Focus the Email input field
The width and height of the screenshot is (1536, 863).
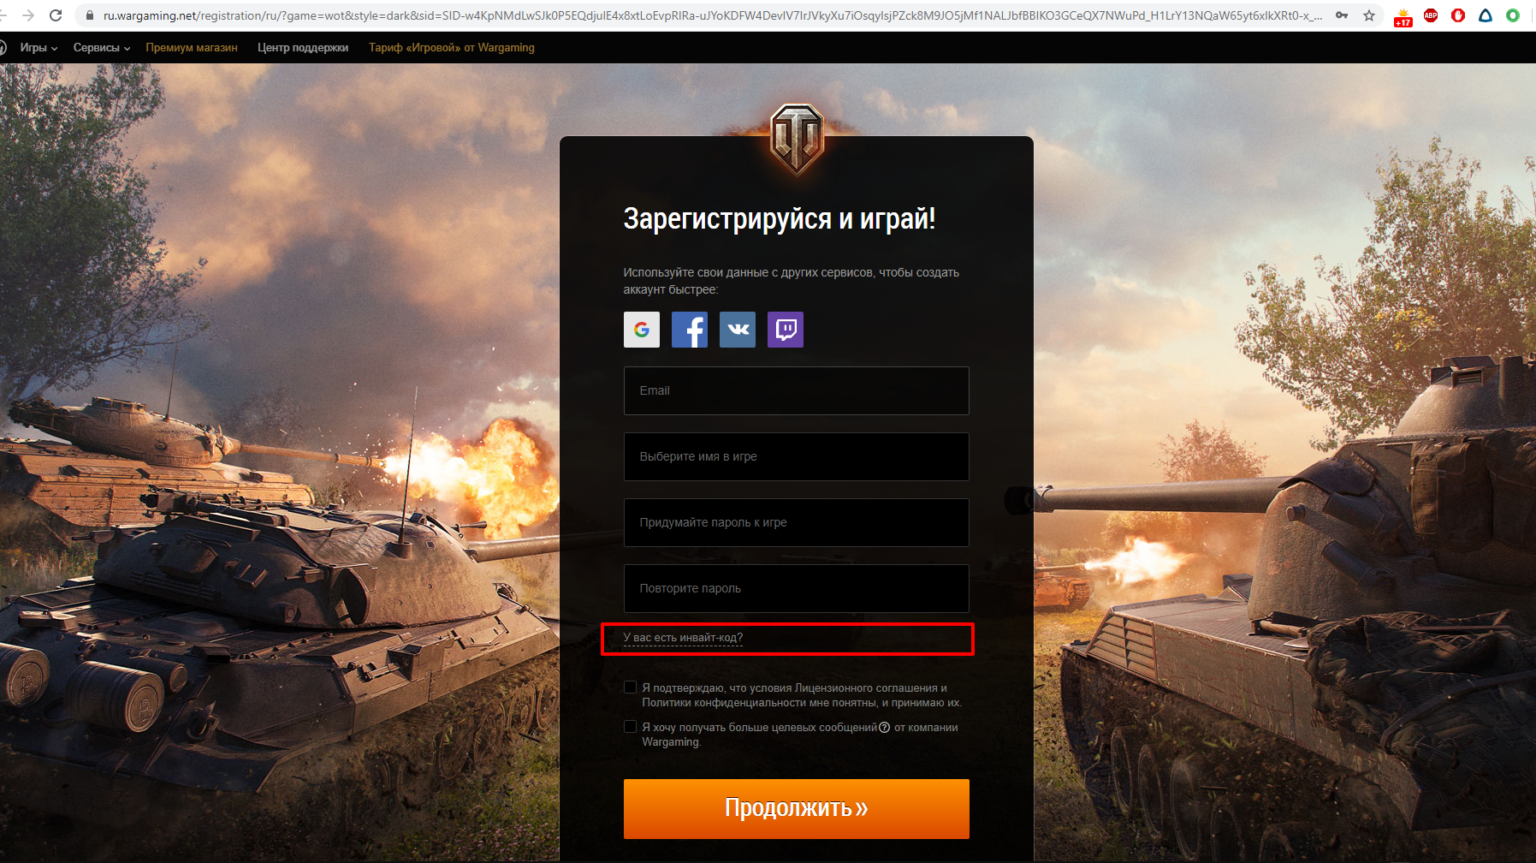pos(796,390)
